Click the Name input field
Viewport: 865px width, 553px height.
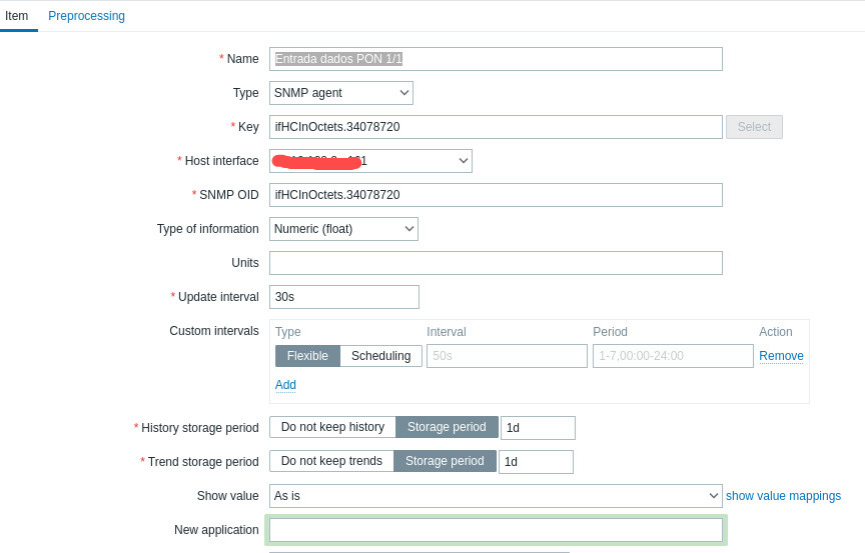[x=496, y=59]
